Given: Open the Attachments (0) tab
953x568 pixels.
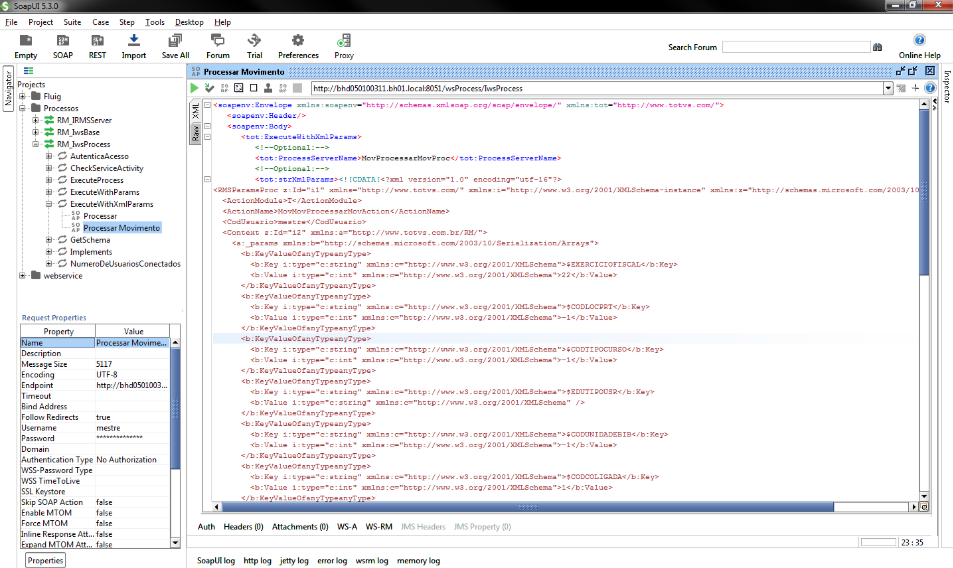Looking at the screenshot, I should (300, 527).
